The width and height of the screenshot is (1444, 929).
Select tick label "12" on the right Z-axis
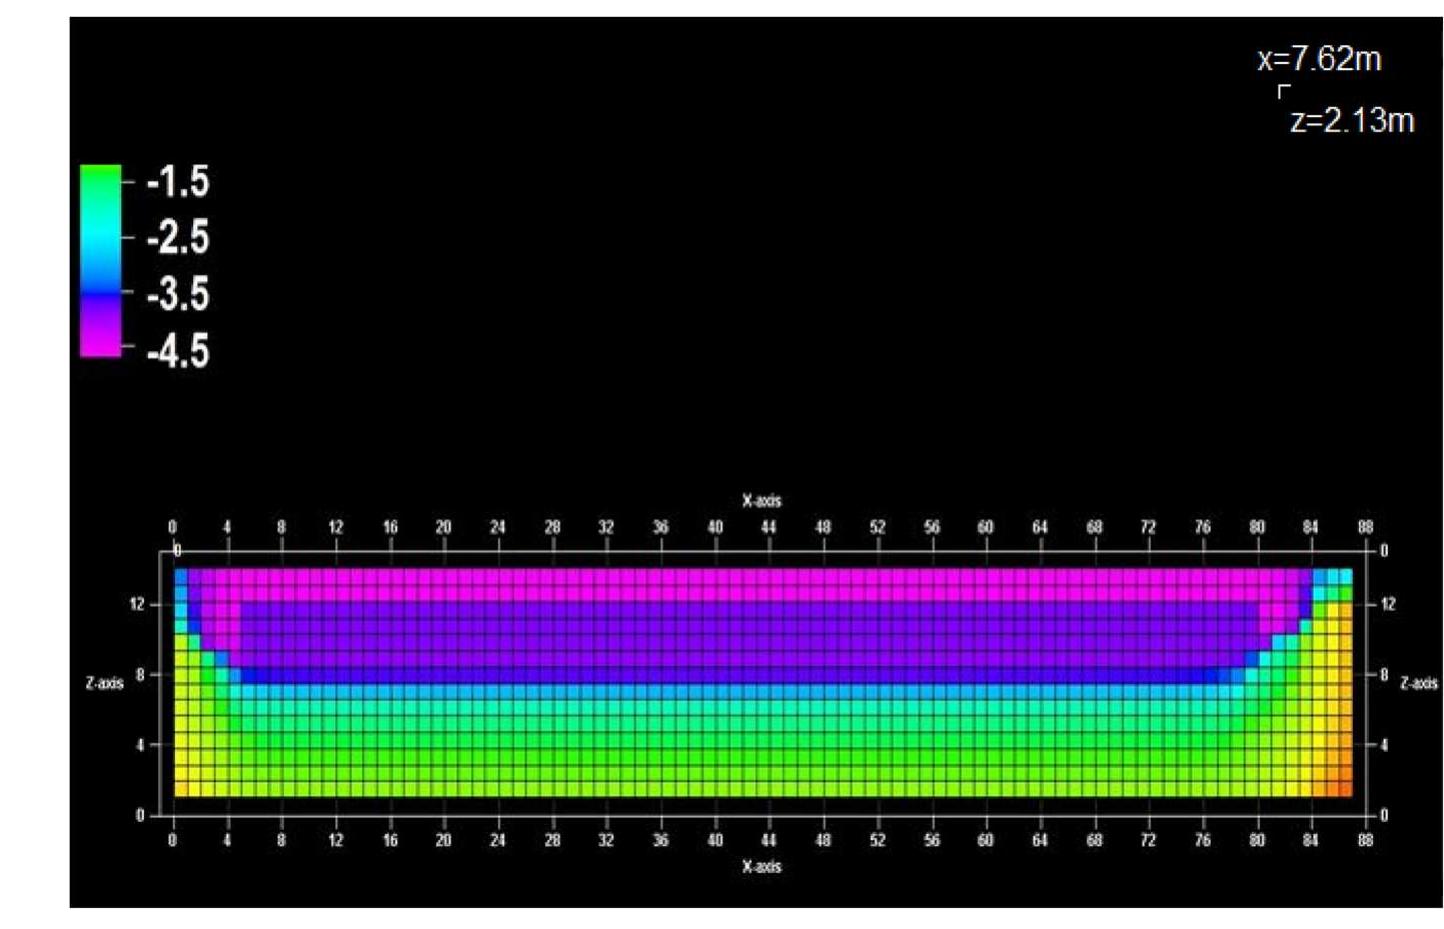[1388, 604]
